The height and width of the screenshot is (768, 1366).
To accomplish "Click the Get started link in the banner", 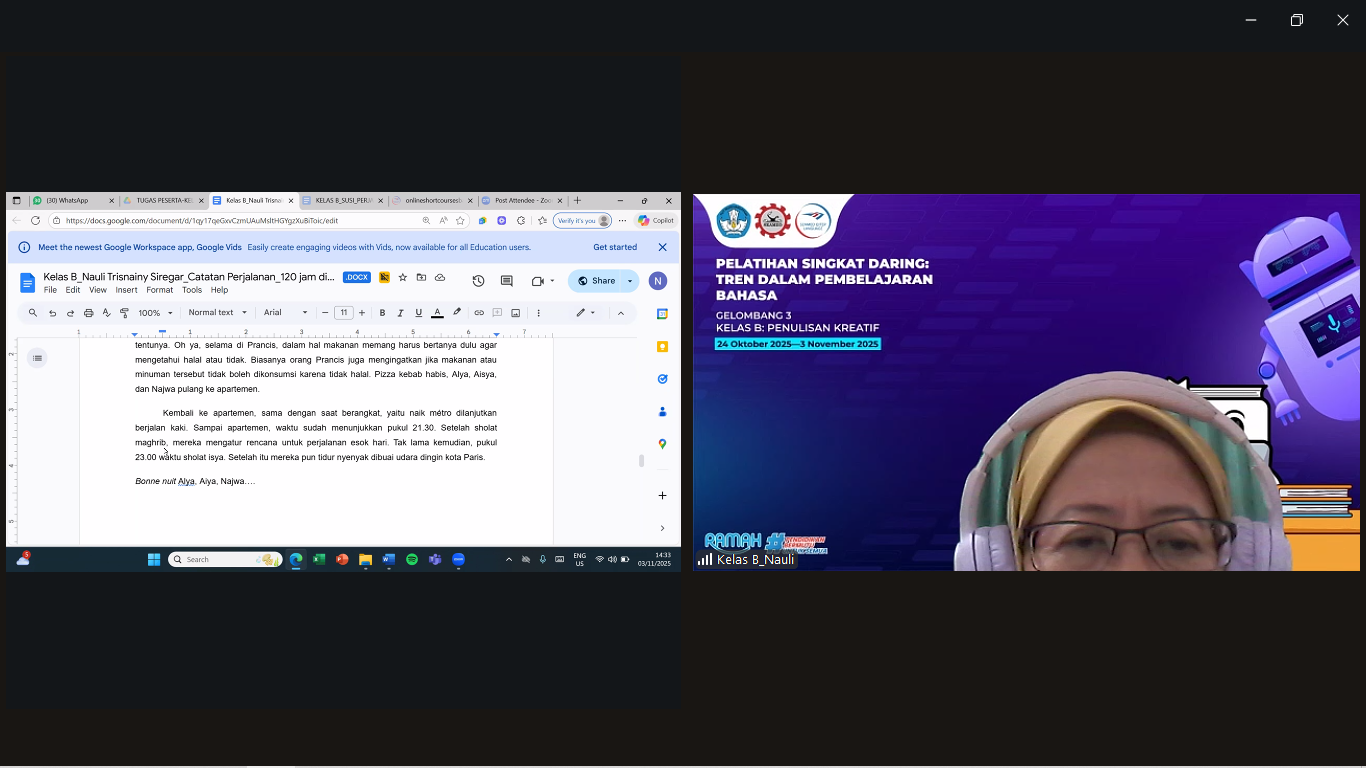I will (x=614, y=247).
